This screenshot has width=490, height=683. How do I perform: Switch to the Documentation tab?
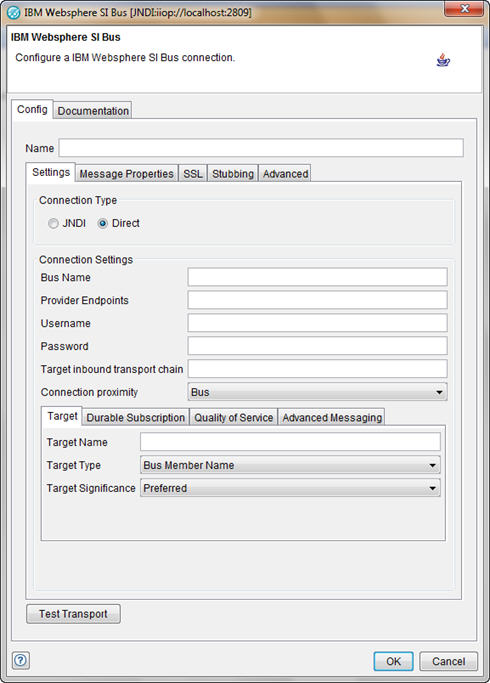pos(93,111)
